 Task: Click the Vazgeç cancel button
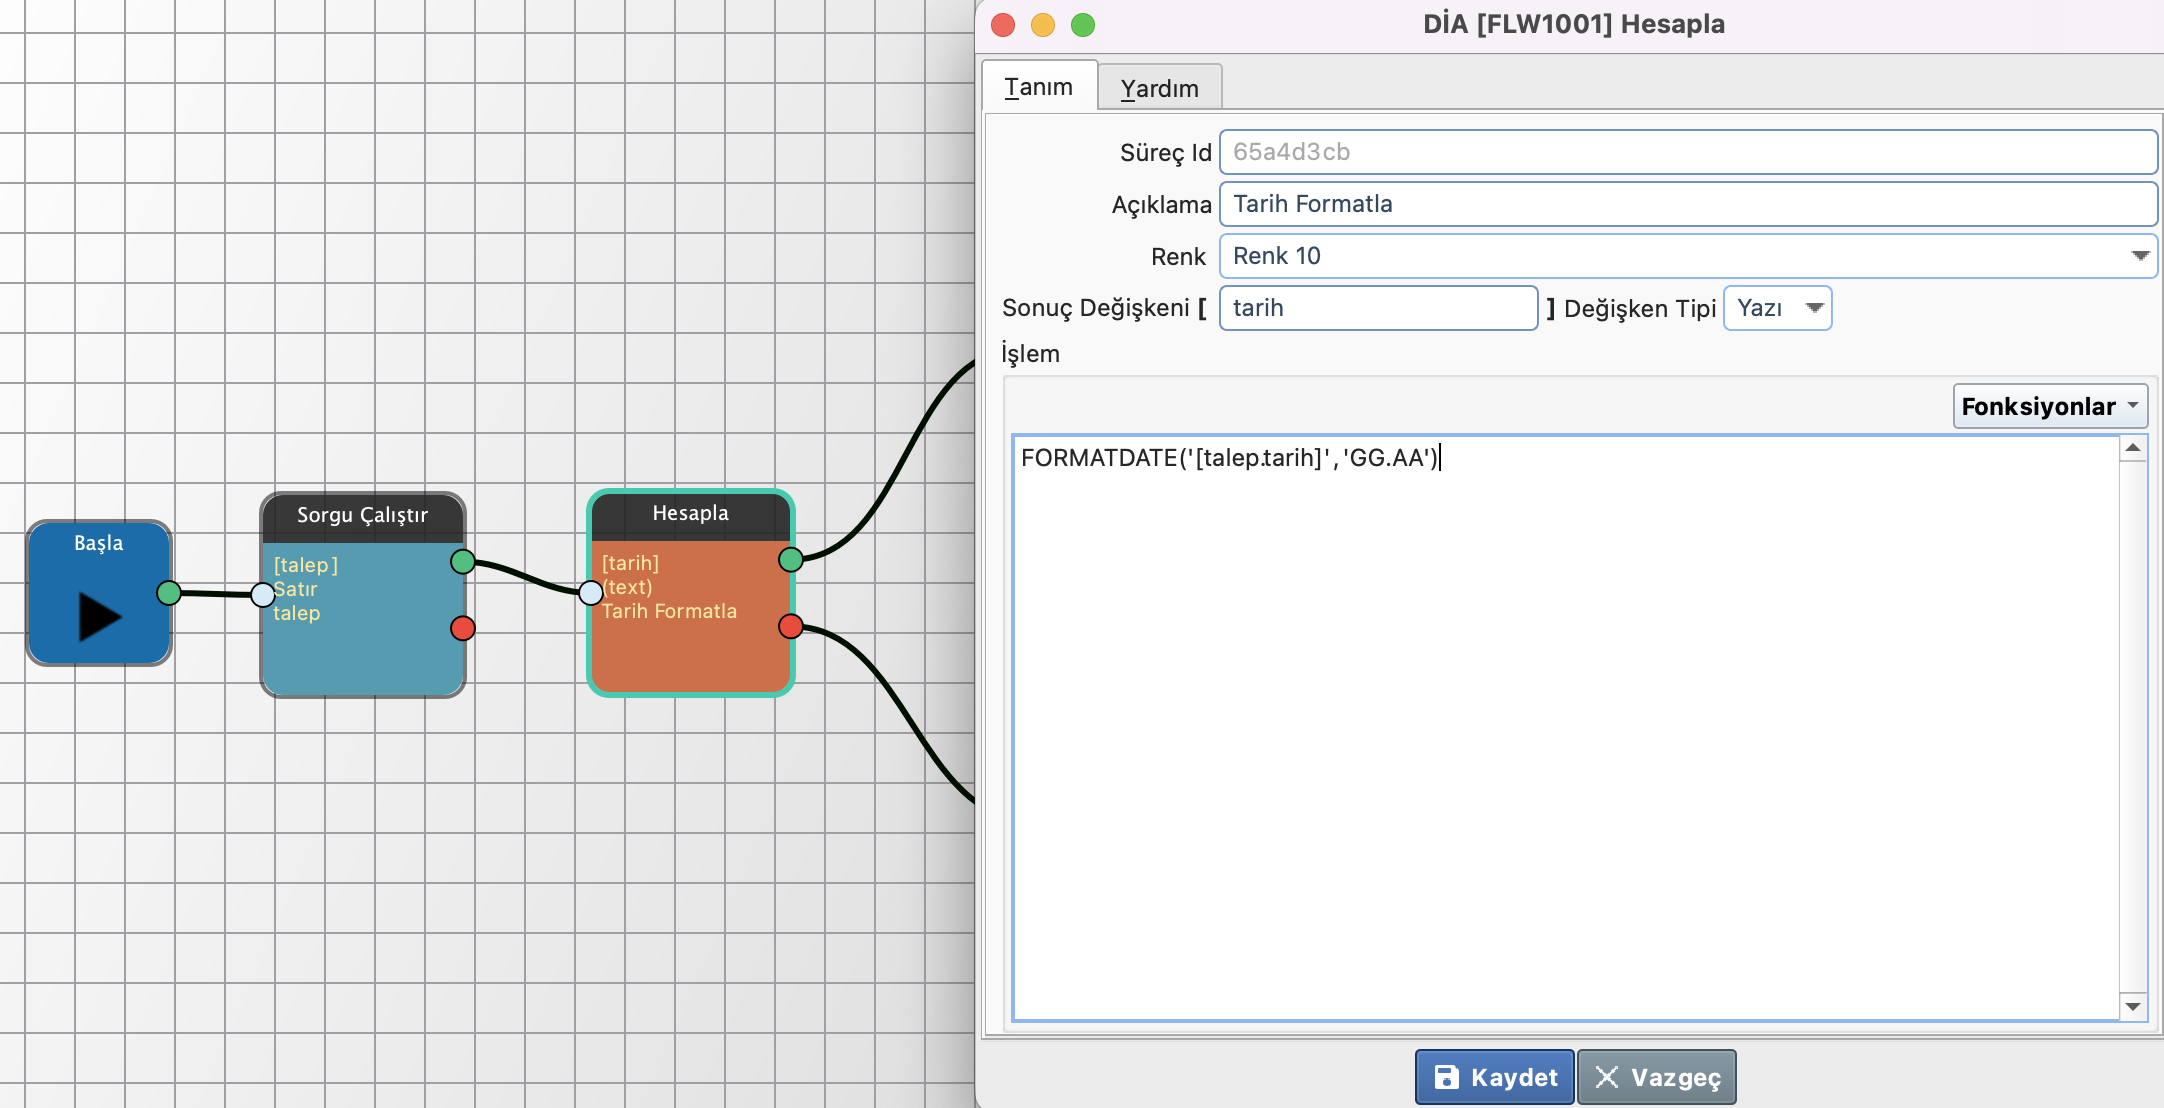(1656, 1077)
